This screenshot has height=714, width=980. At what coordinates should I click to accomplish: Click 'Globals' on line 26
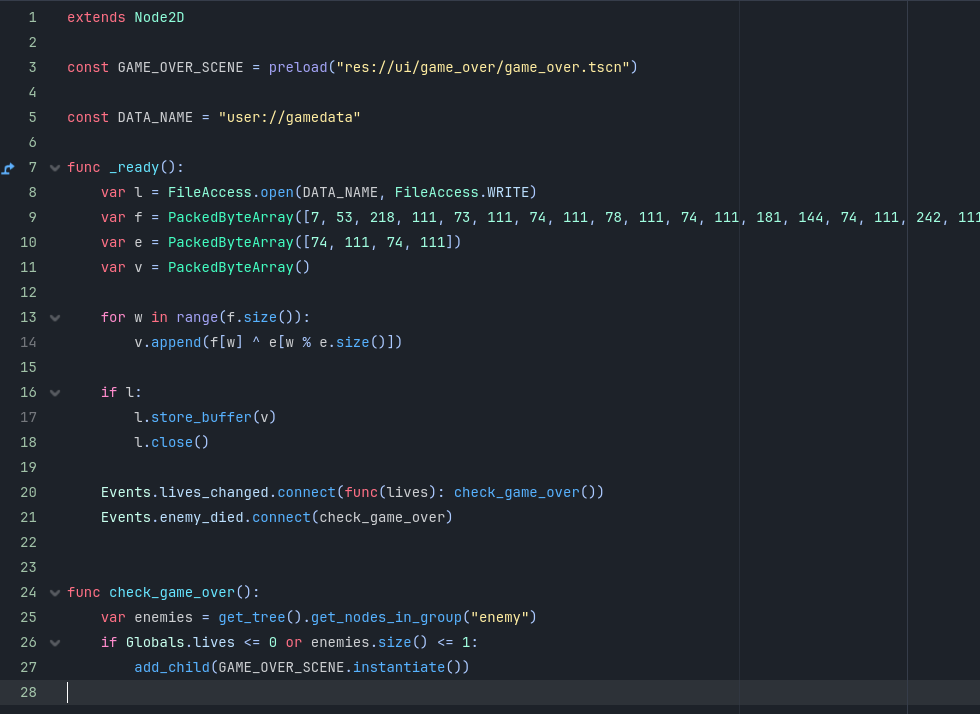[x=156, y=643]
